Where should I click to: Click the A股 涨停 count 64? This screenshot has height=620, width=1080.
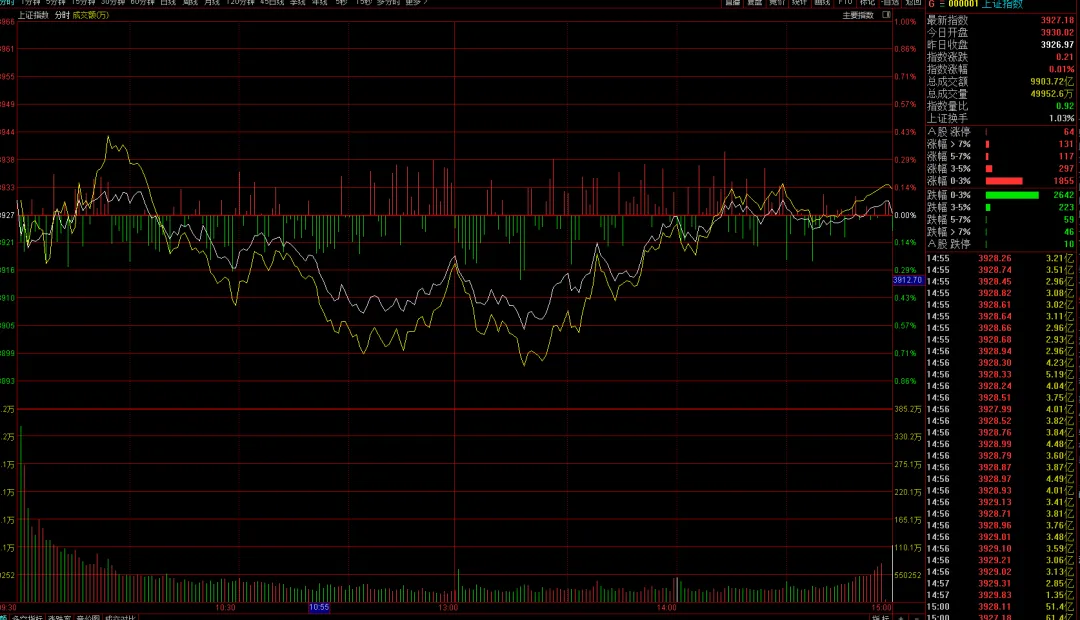point(1068,132)
